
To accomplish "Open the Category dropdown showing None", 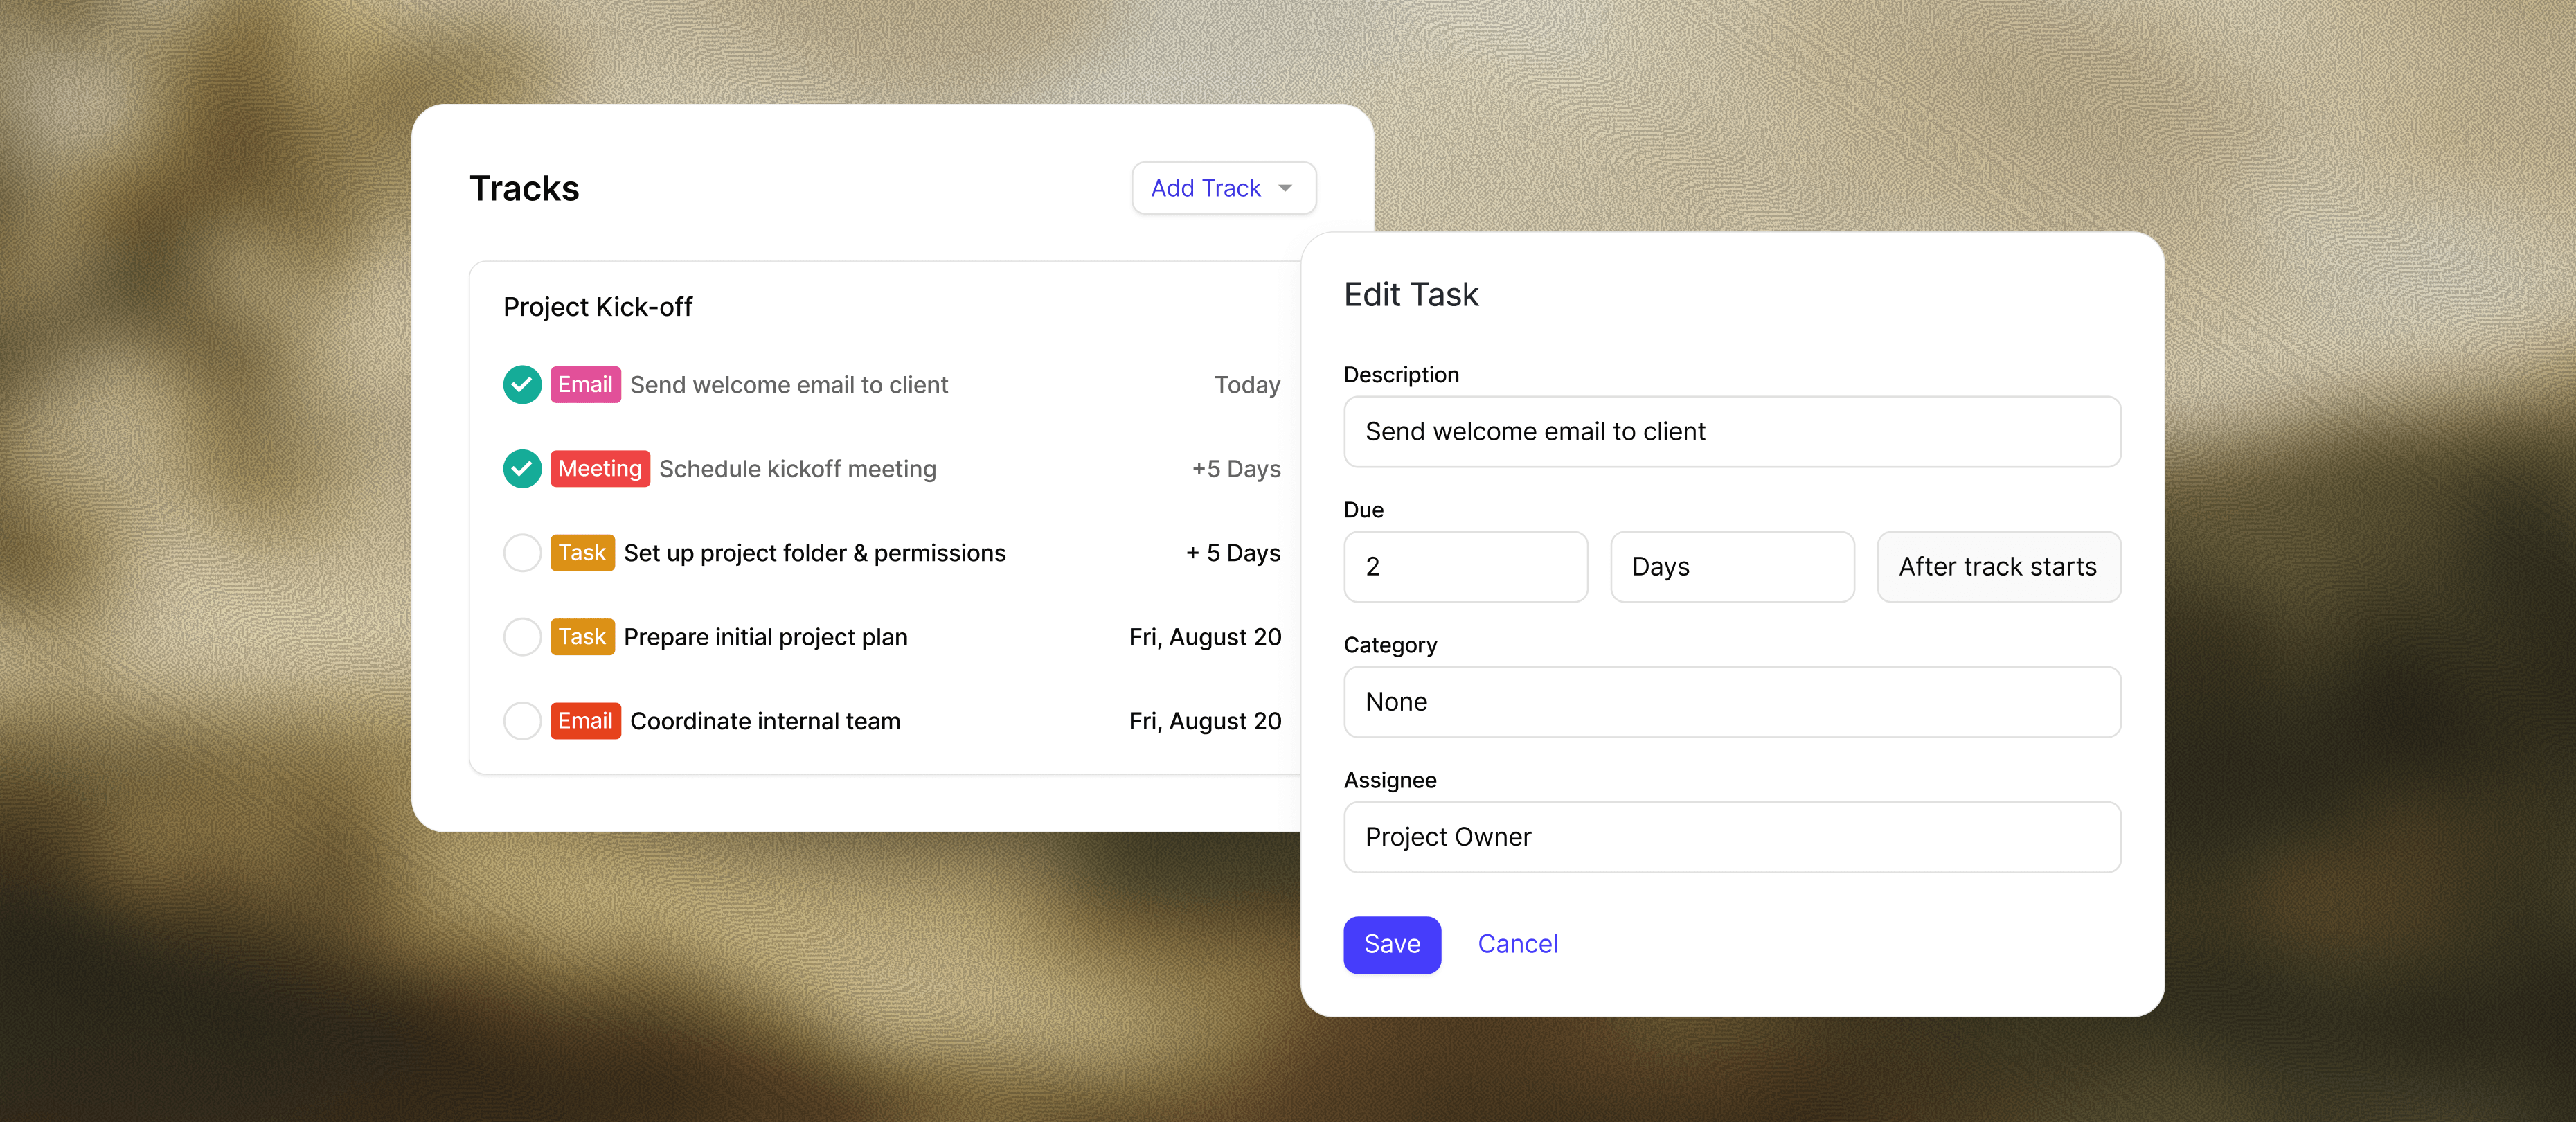I will coord(1732,702).
